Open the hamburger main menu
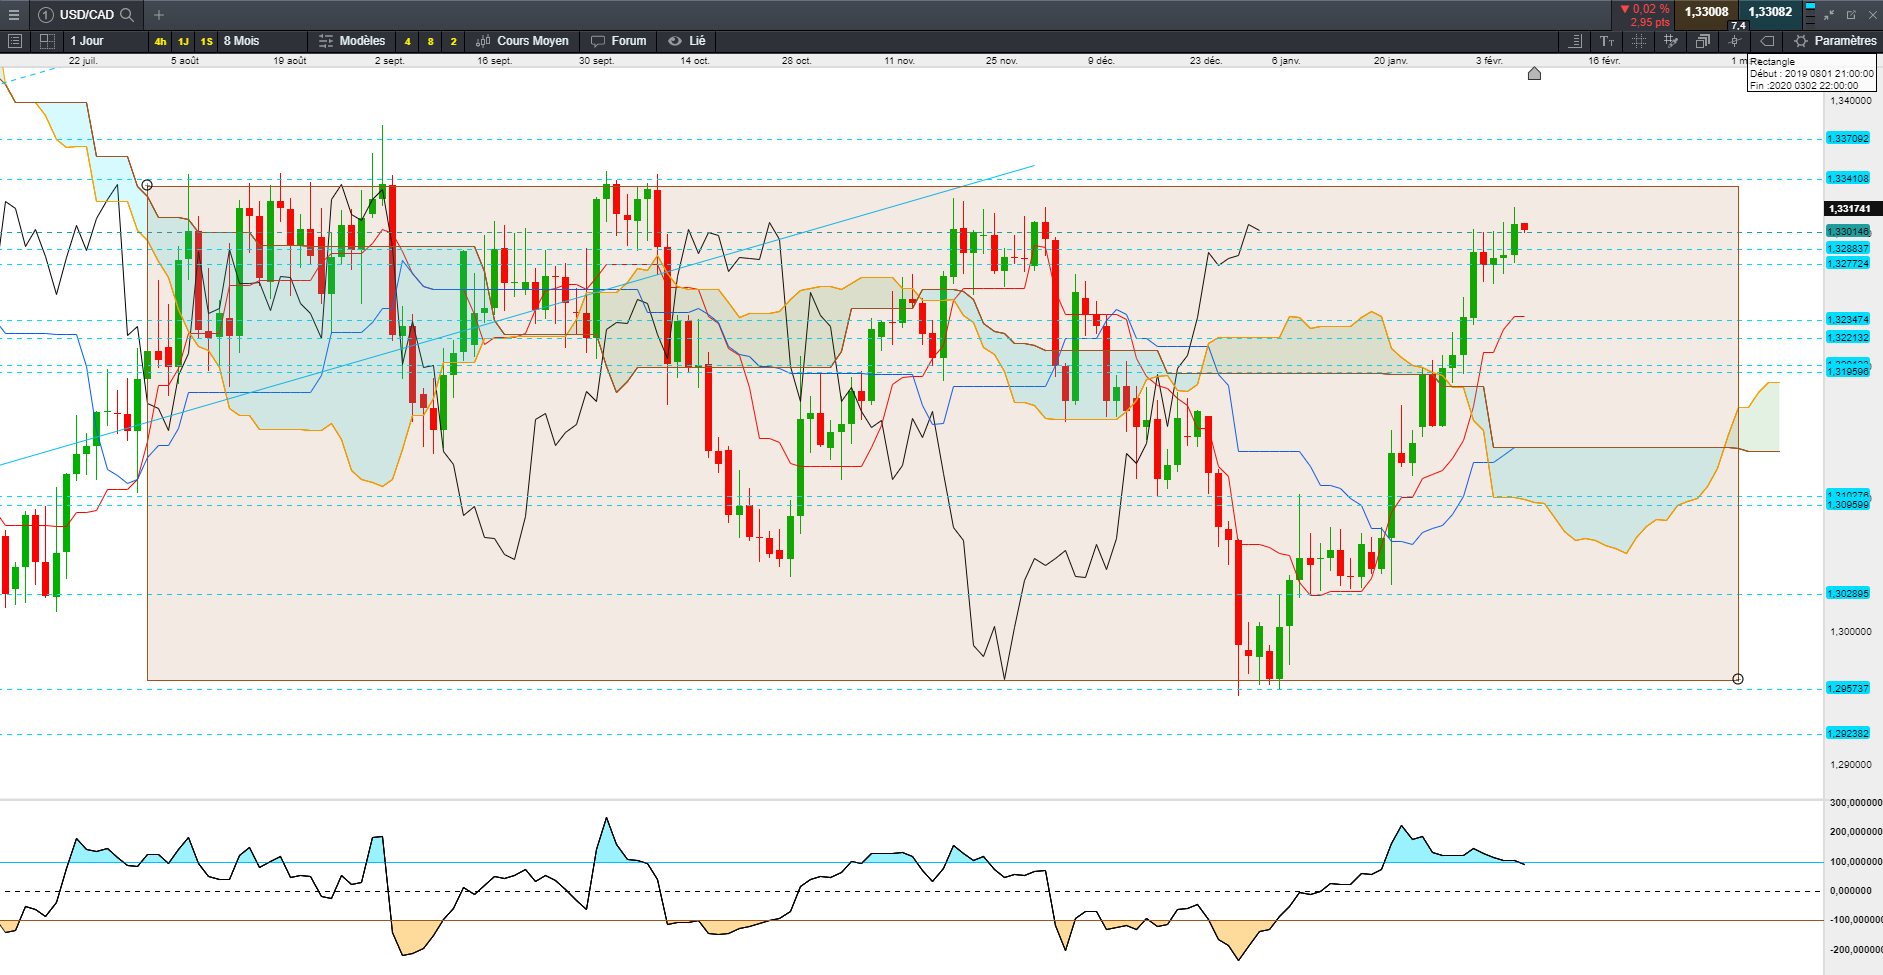 (x=14, y=15)
